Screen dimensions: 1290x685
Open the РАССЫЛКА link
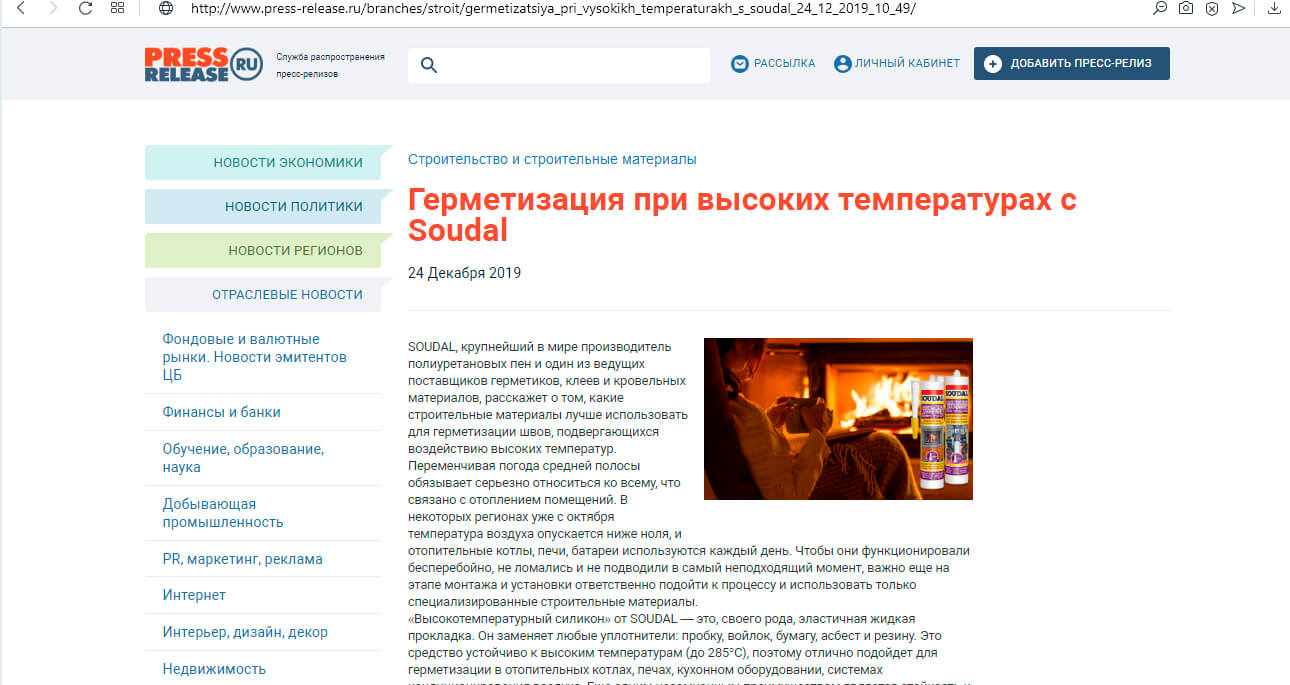[784, 64]
